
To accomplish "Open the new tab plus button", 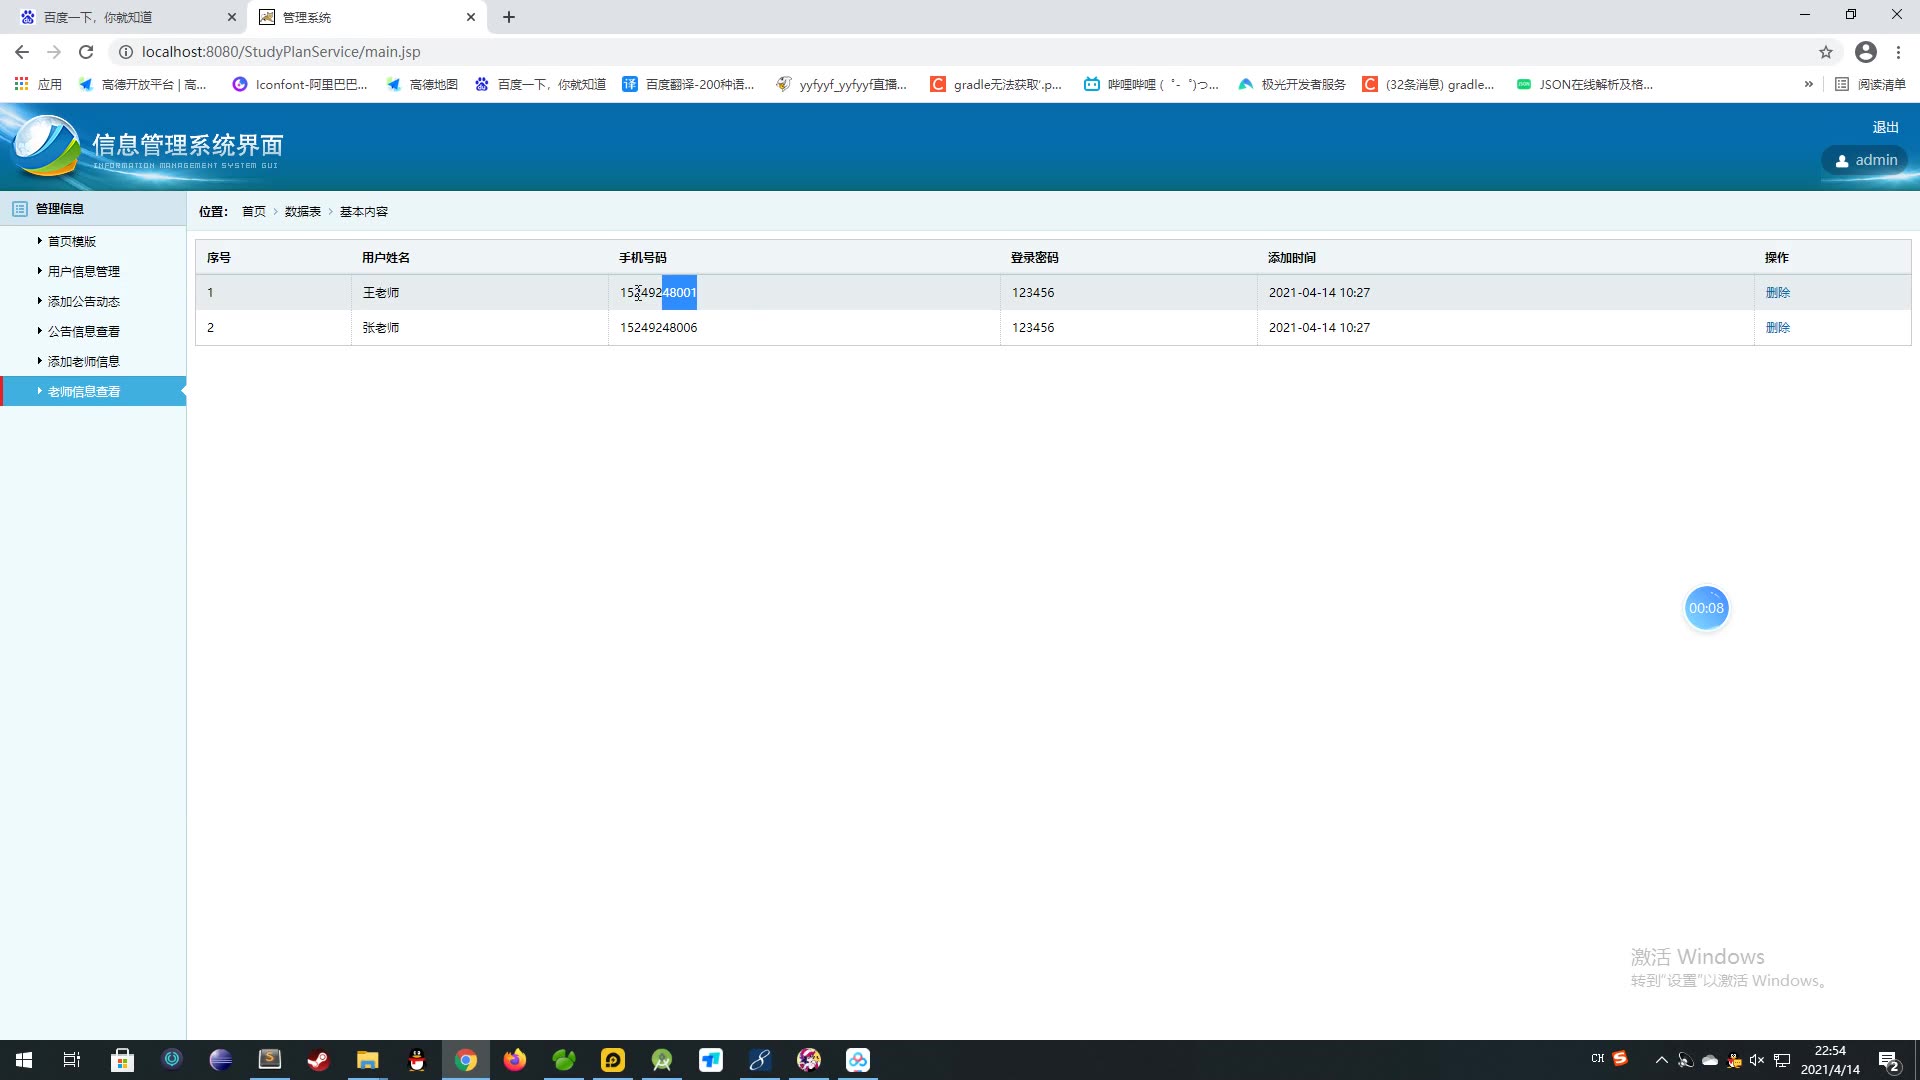I will [x=509, y=17].
